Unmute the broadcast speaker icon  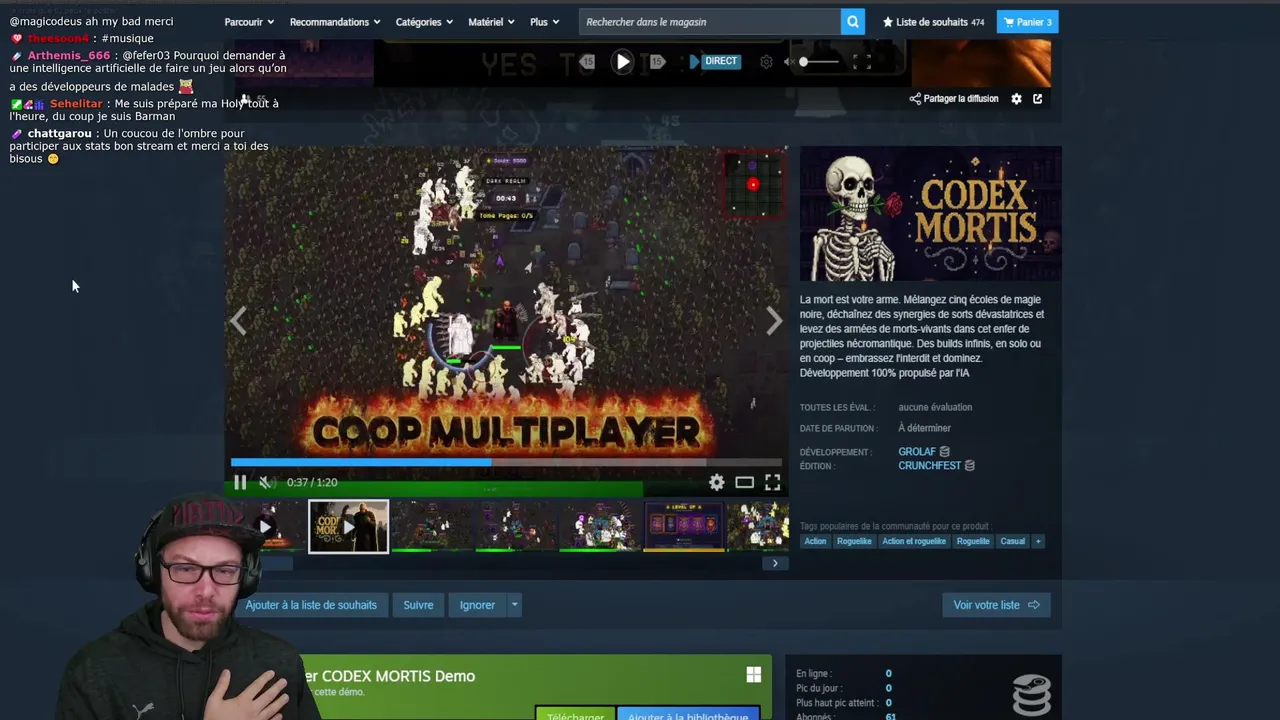point(789,62)
